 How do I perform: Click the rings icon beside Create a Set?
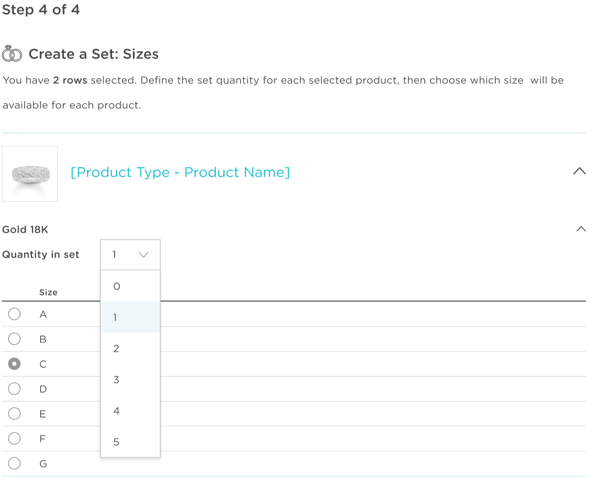(x=12, y=54)
